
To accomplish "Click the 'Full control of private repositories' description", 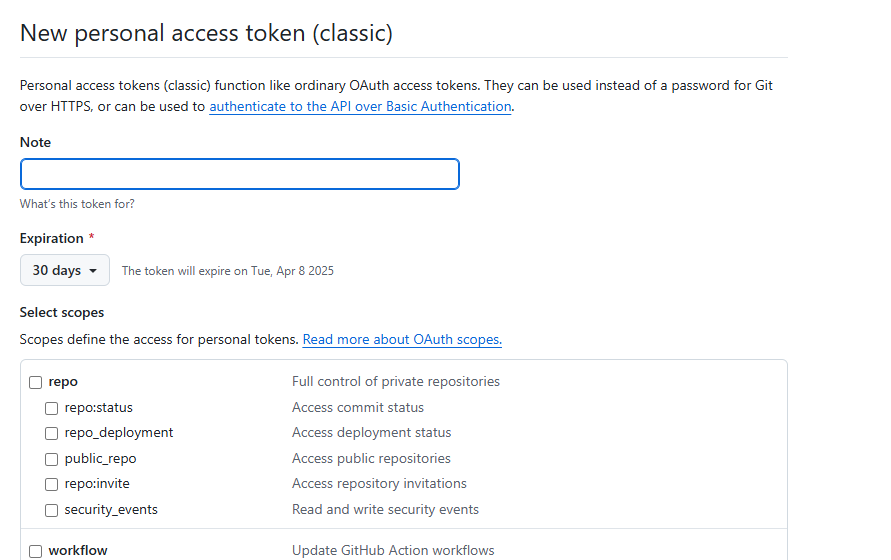I will pyautogui.click(x=396, y=381).
